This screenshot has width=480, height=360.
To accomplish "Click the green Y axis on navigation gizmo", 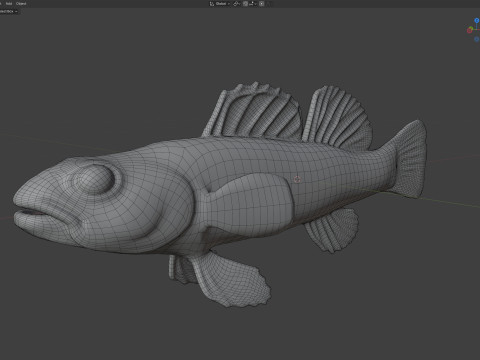I will (471, 28).
